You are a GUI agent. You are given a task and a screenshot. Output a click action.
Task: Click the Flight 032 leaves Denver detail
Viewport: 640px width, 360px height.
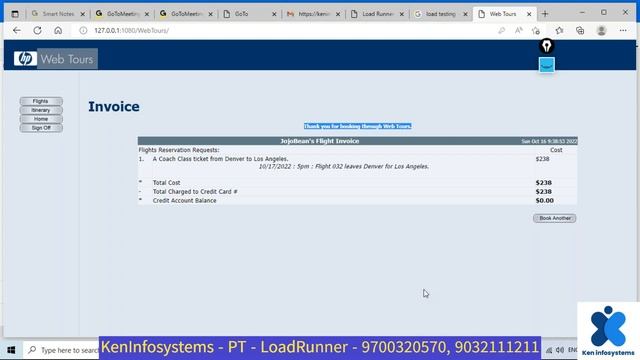[x=344, y=167]
